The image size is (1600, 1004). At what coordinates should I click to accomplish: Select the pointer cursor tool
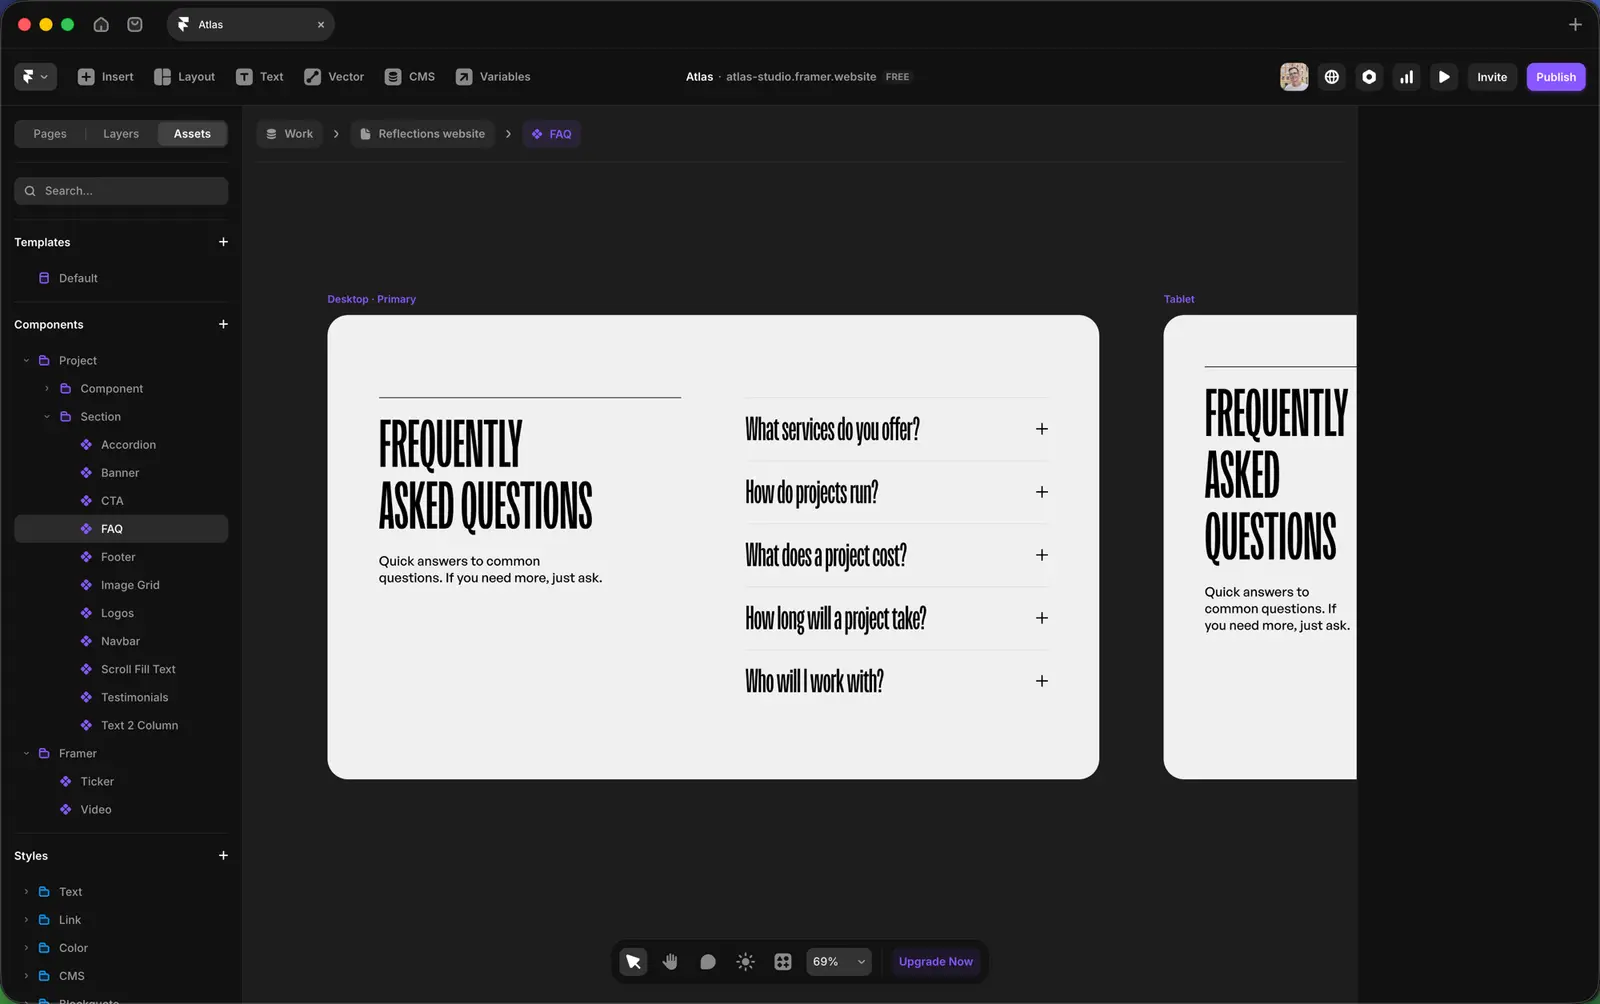633,961
